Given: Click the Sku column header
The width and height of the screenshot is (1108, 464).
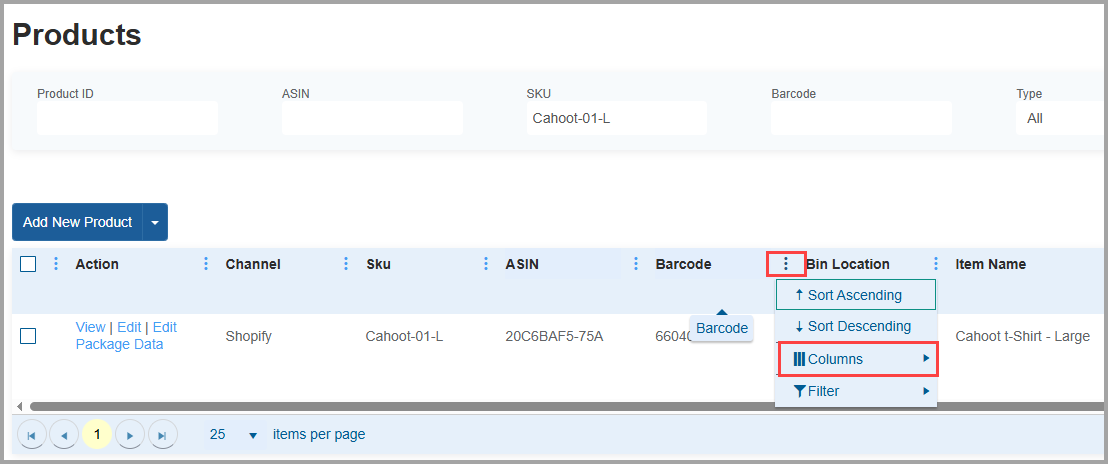Looking at the screenshot, I should tap(378, 264).
